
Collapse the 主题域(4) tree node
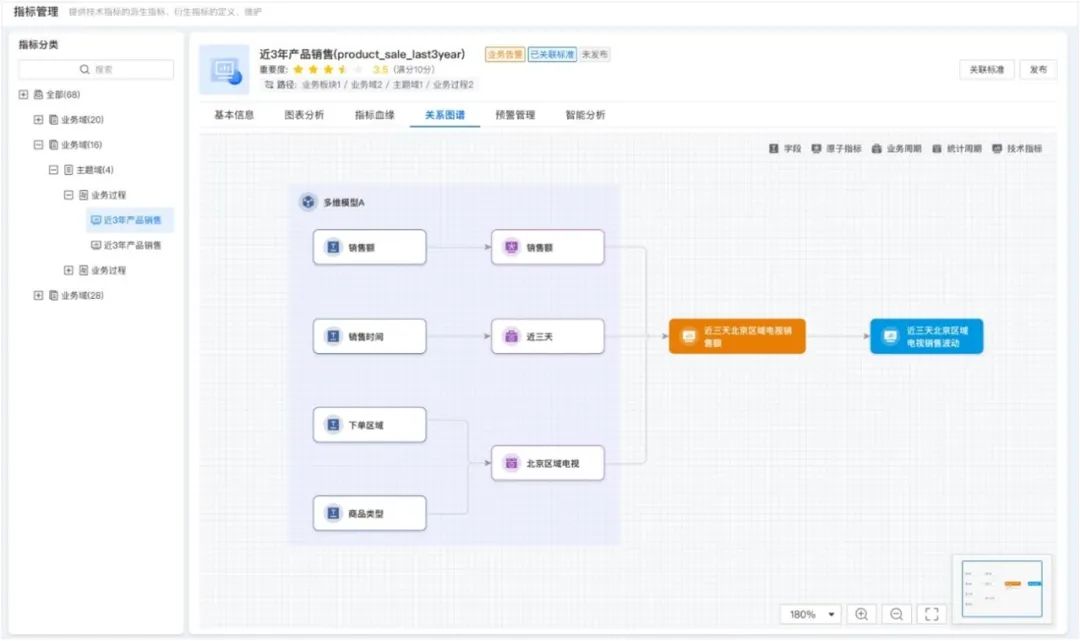click(54, 170)
